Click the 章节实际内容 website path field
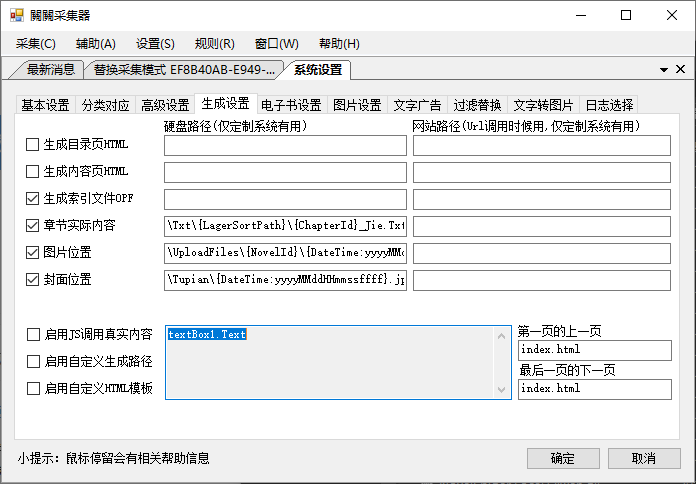 pyautogui.click(x=542, y=226)
